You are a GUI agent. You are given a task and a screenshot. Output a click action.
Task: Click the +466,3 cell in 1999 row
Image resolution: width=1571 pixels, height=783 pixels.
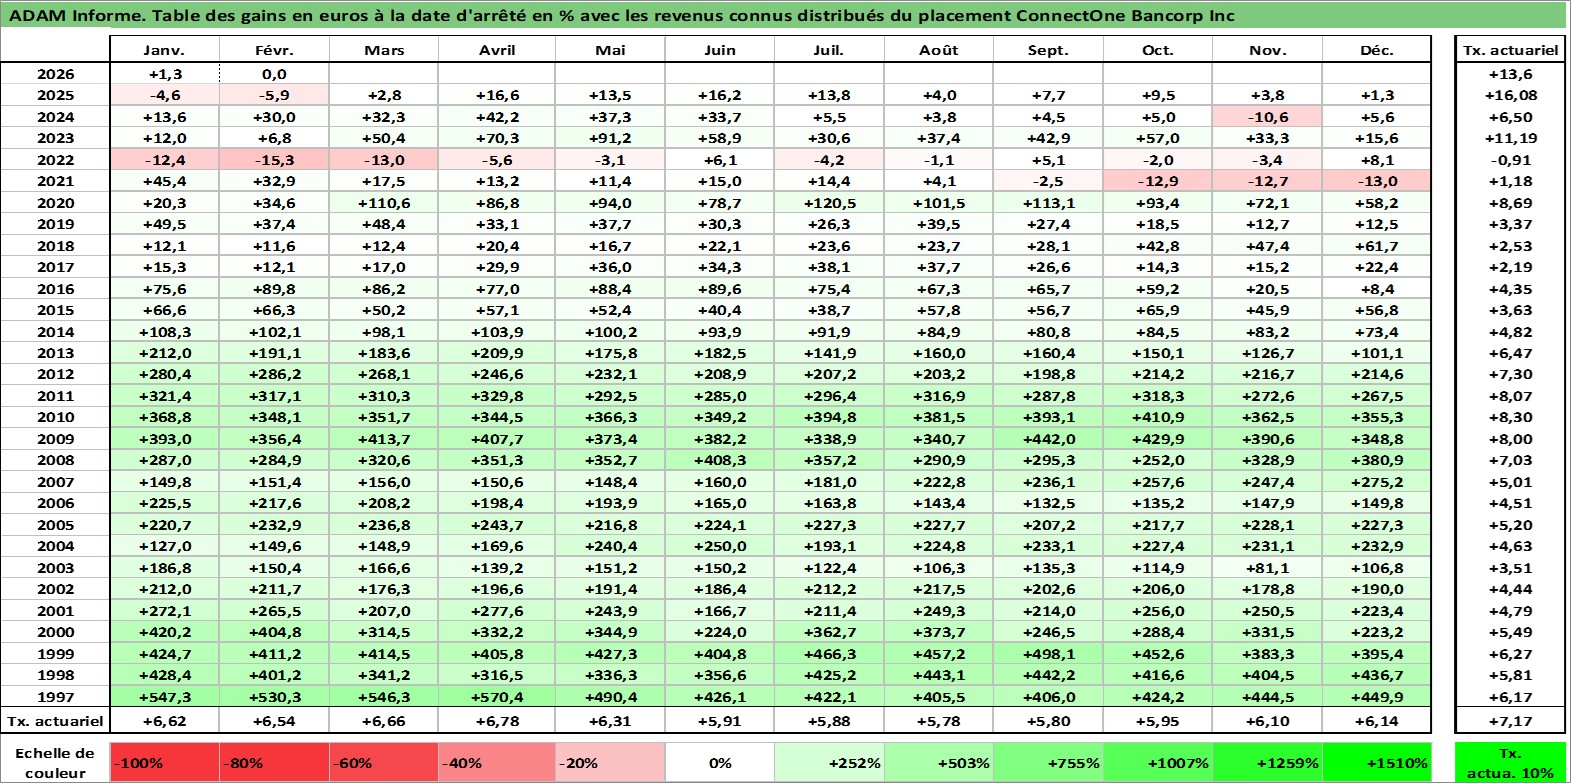(x=829, y=654)
